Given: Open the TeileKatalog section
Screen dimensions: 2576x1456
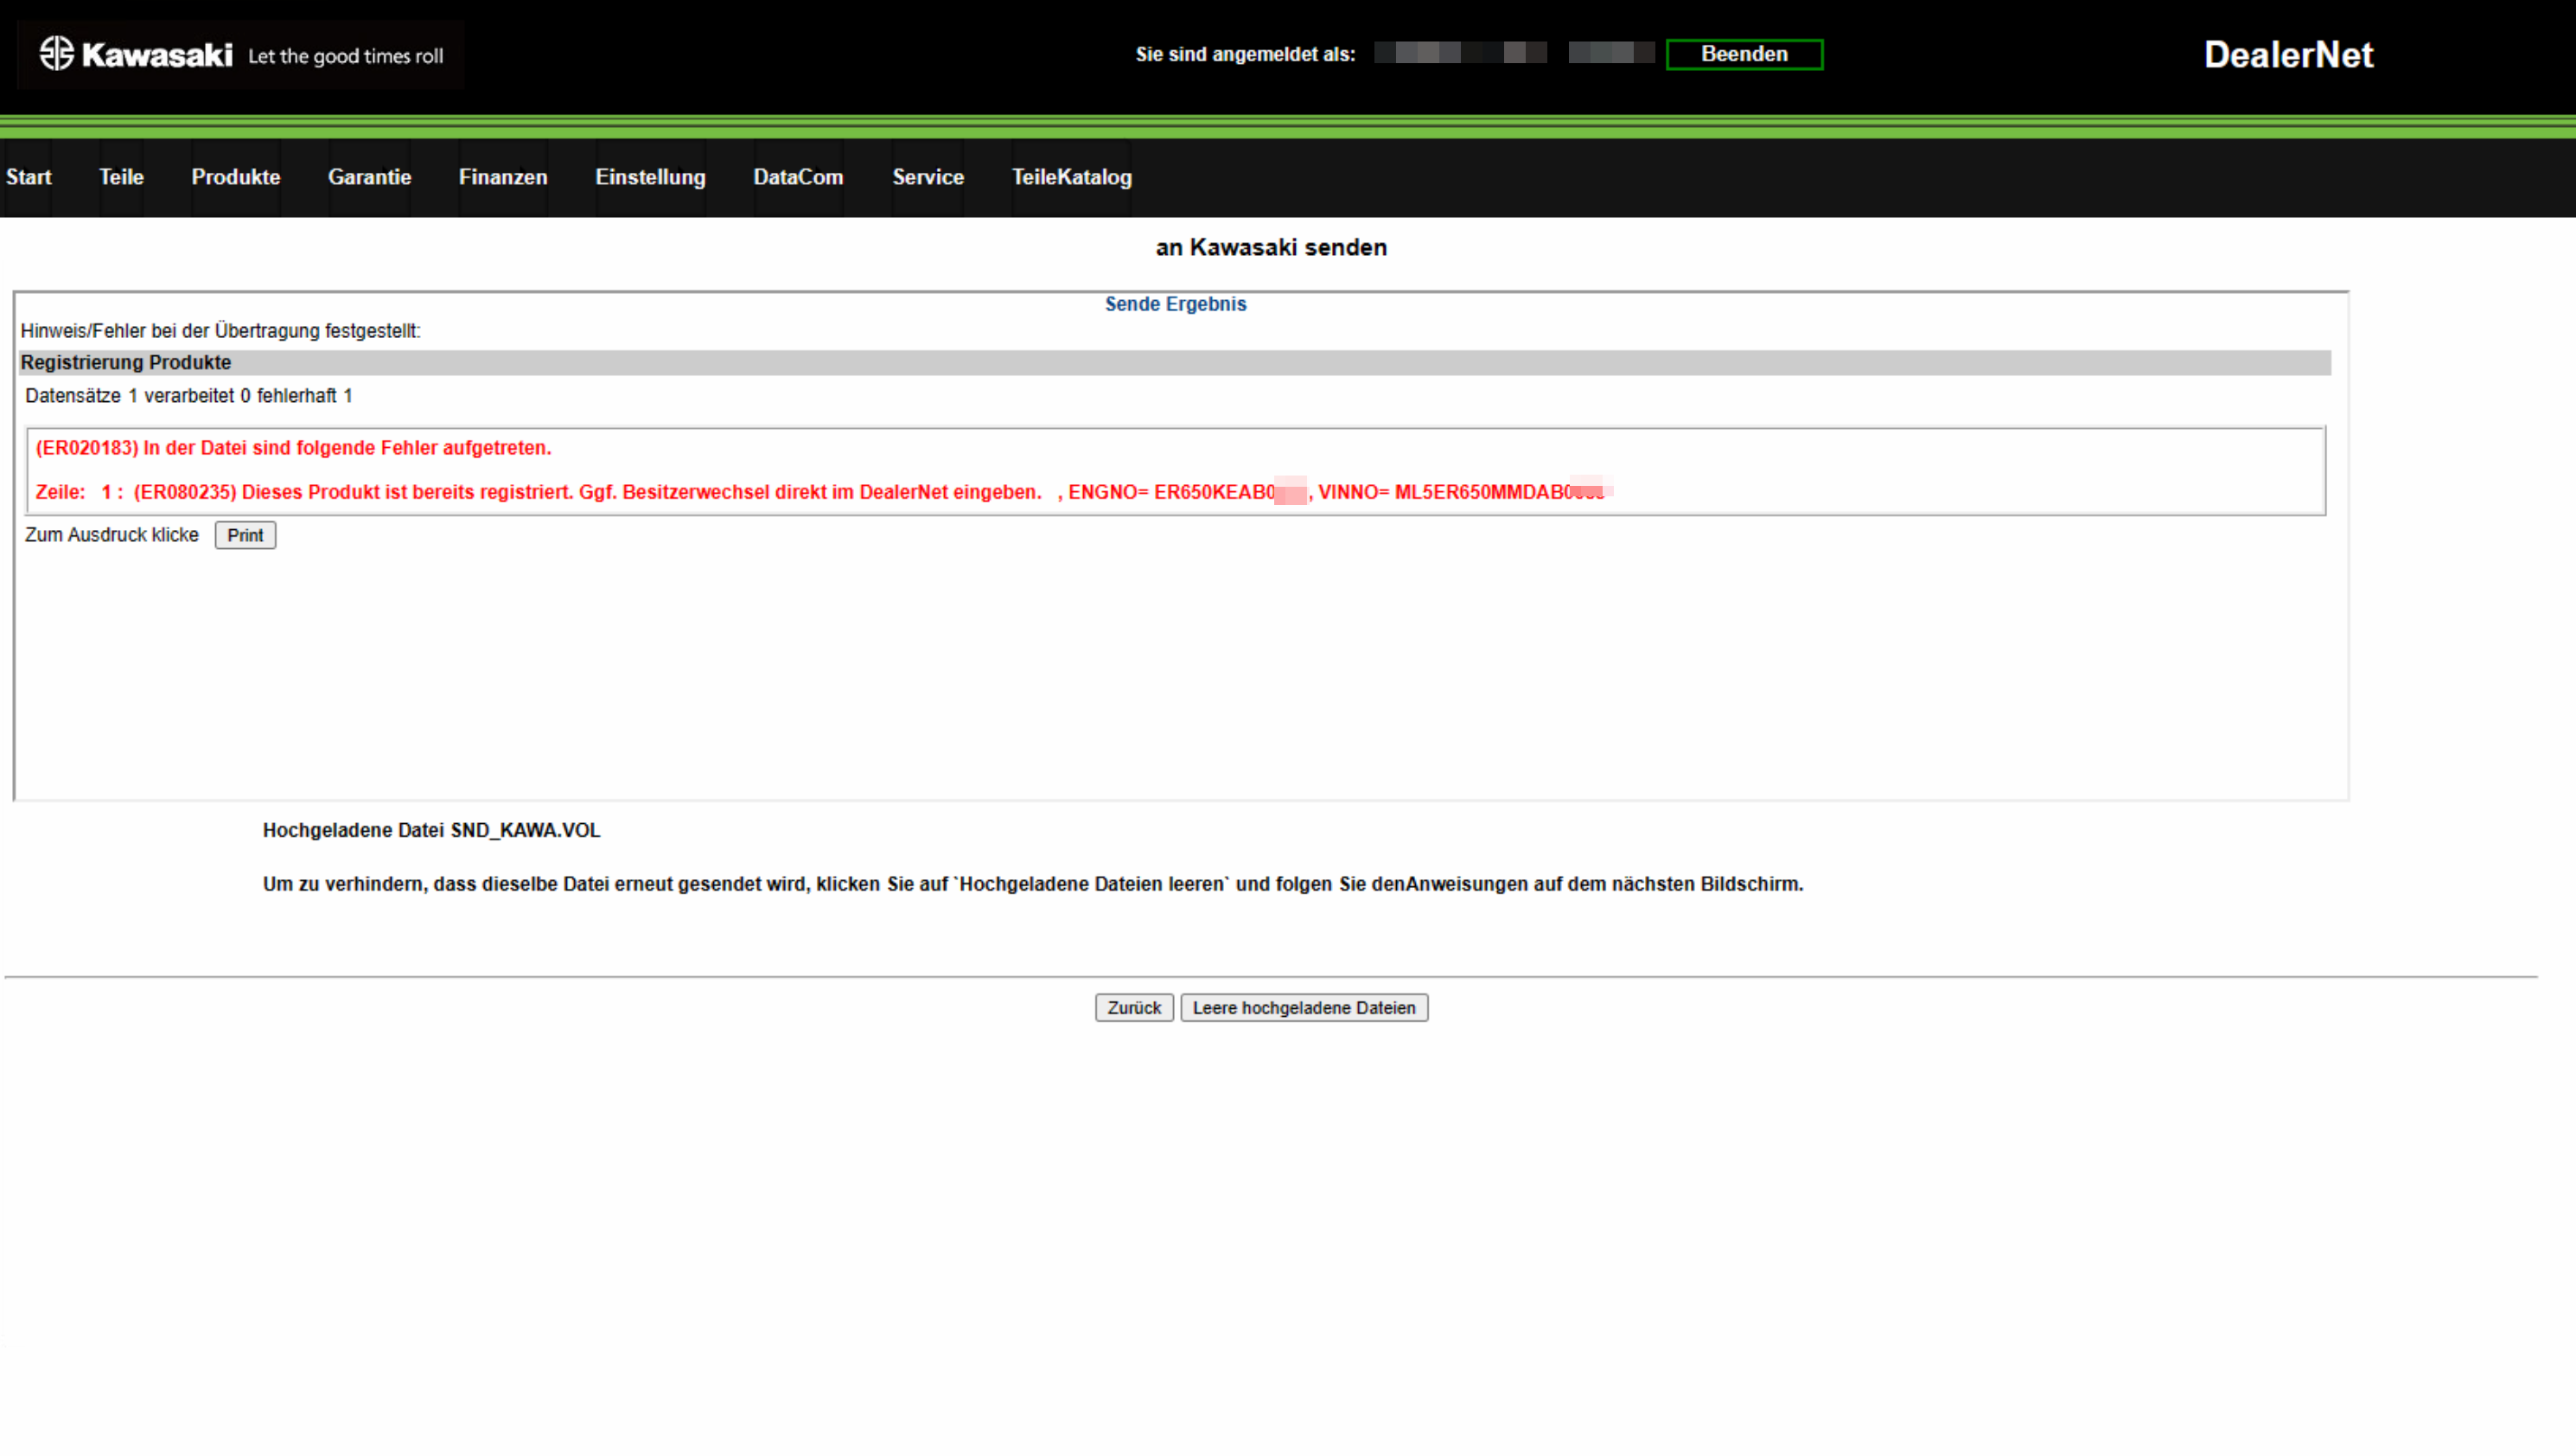Looking at the screenshot, I should click(x=1071, y=177).
